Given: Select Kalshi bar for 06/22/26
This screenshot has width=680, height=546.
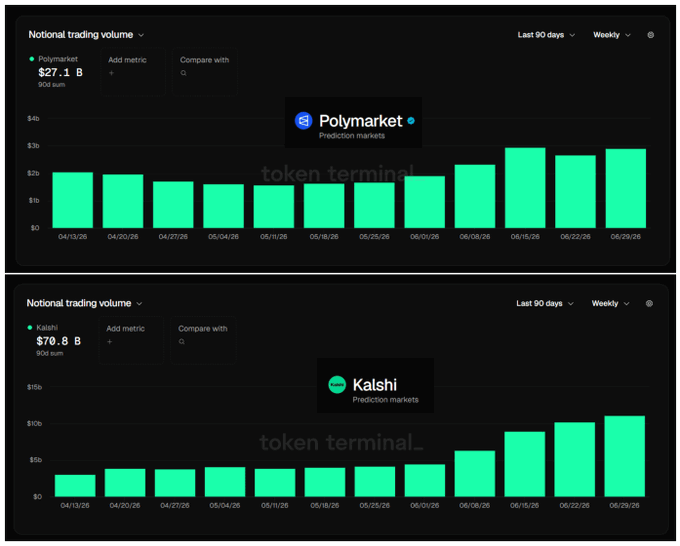Looking at the screenshot, I should [575, 459].
